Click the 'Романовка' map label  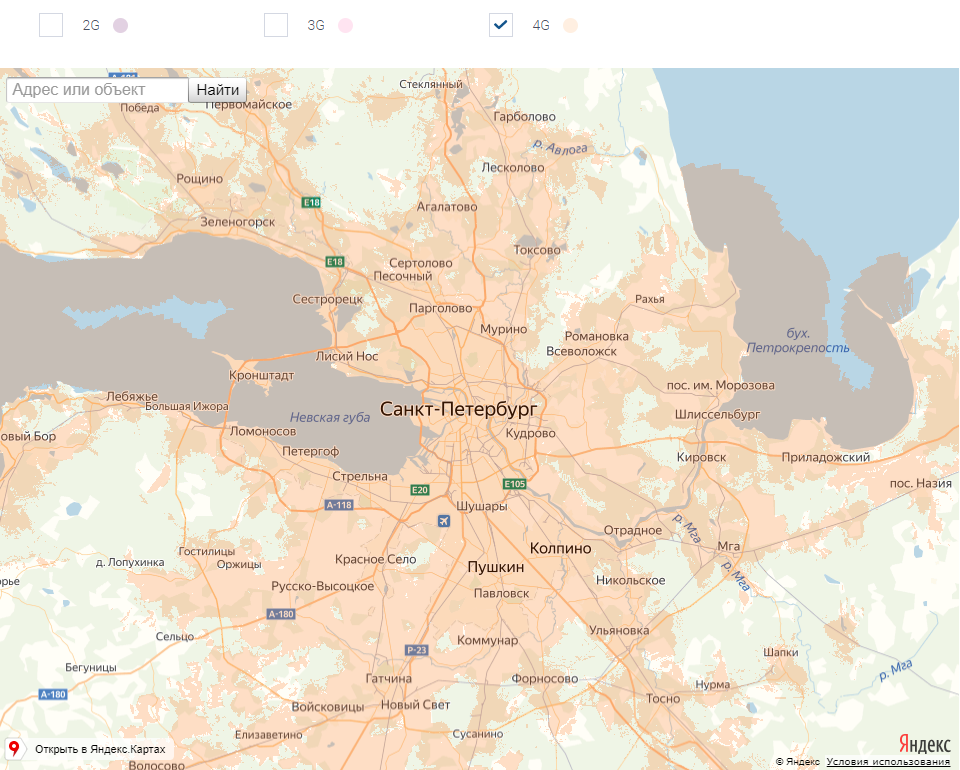tap(596, 336)
